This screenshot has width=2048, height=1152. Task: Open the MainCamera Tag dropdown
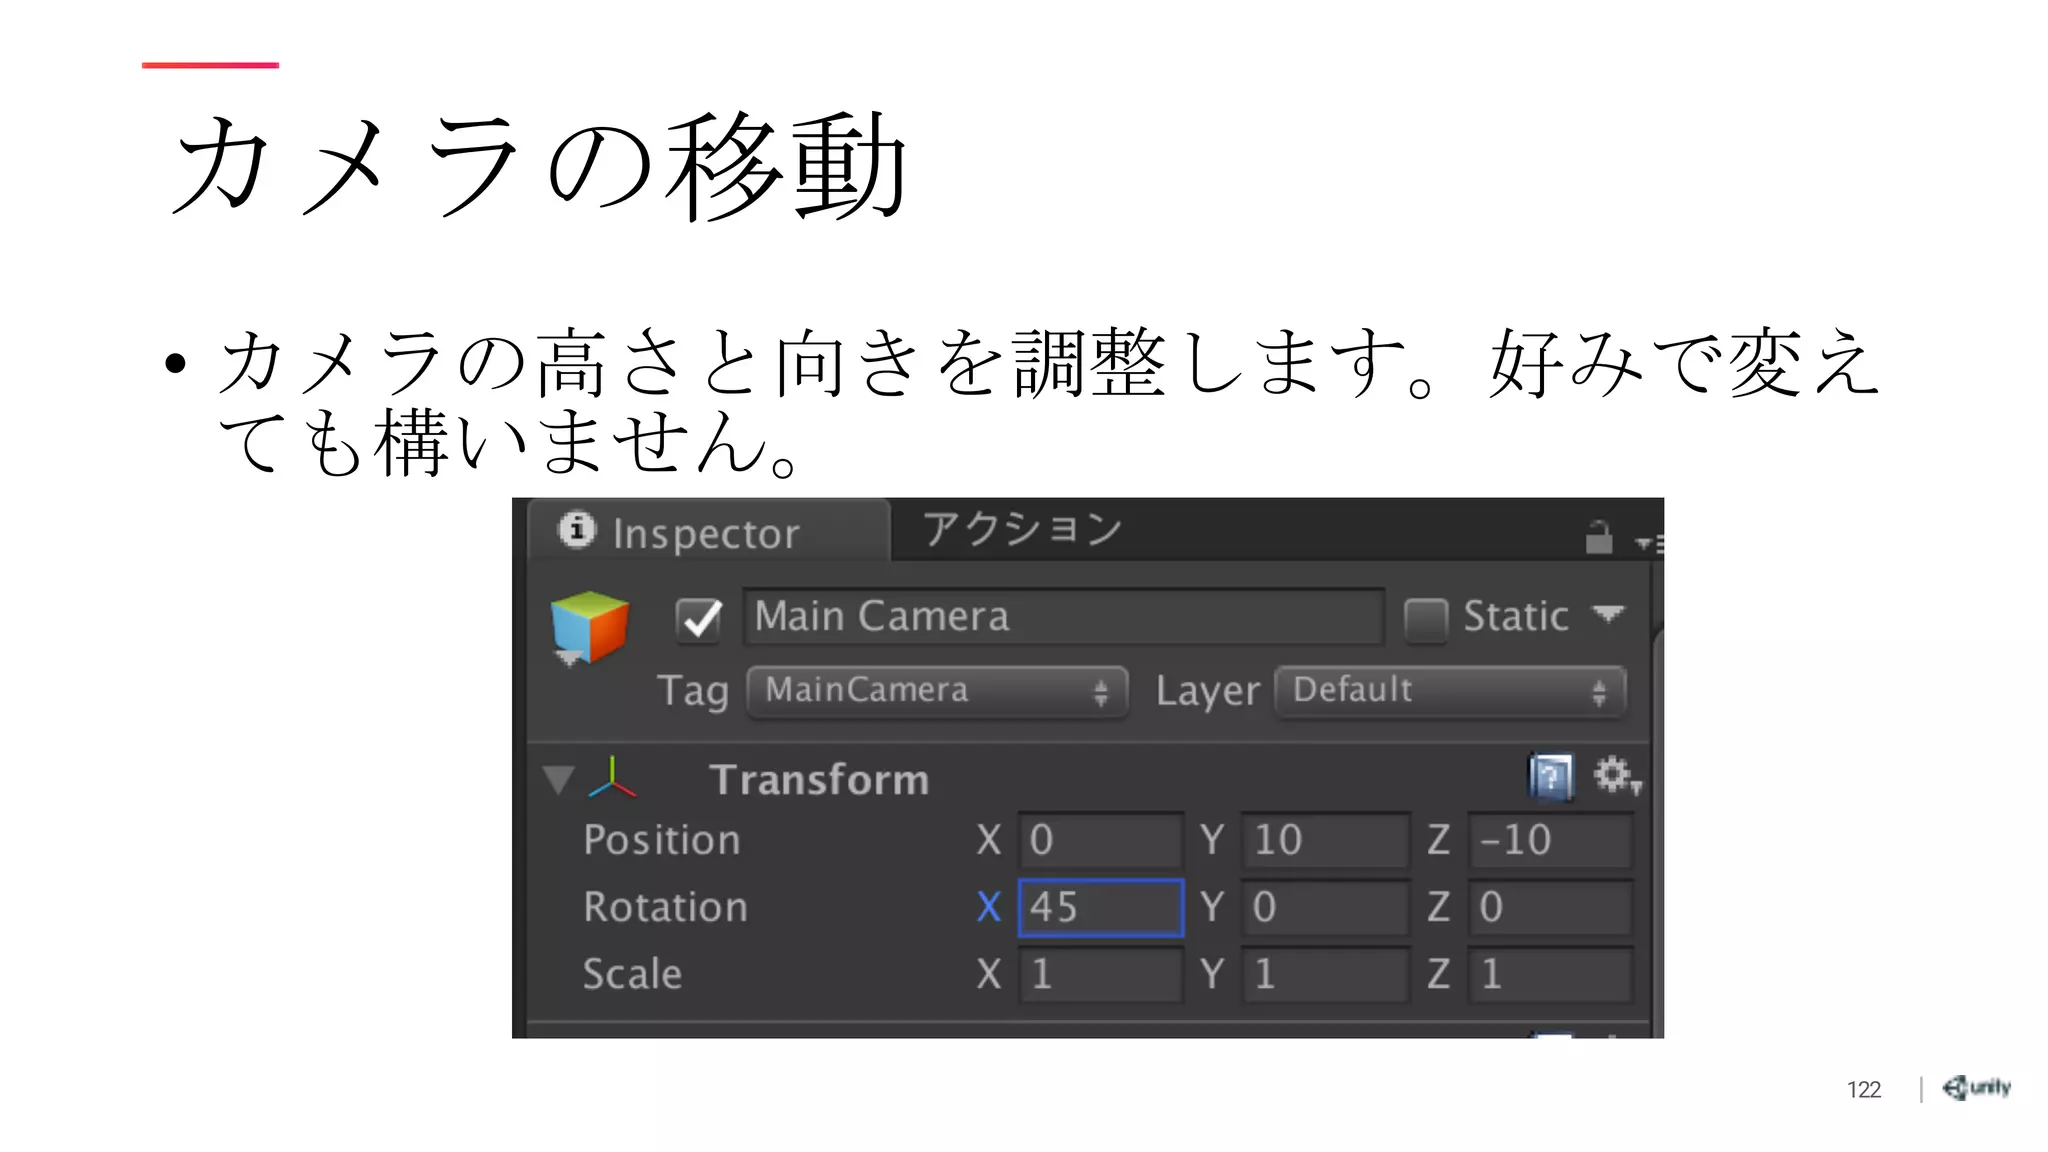tap(937, 691)
